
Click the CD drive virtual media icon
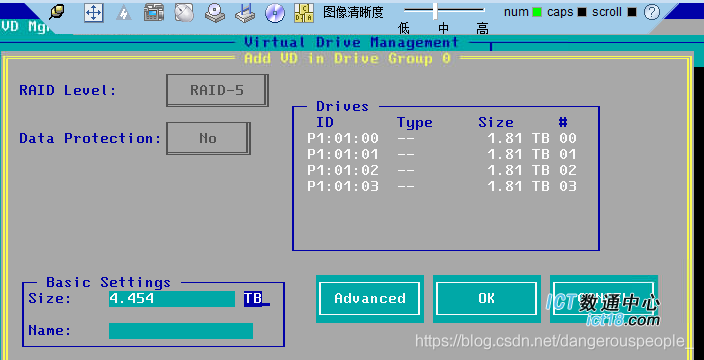coord(215,13)
